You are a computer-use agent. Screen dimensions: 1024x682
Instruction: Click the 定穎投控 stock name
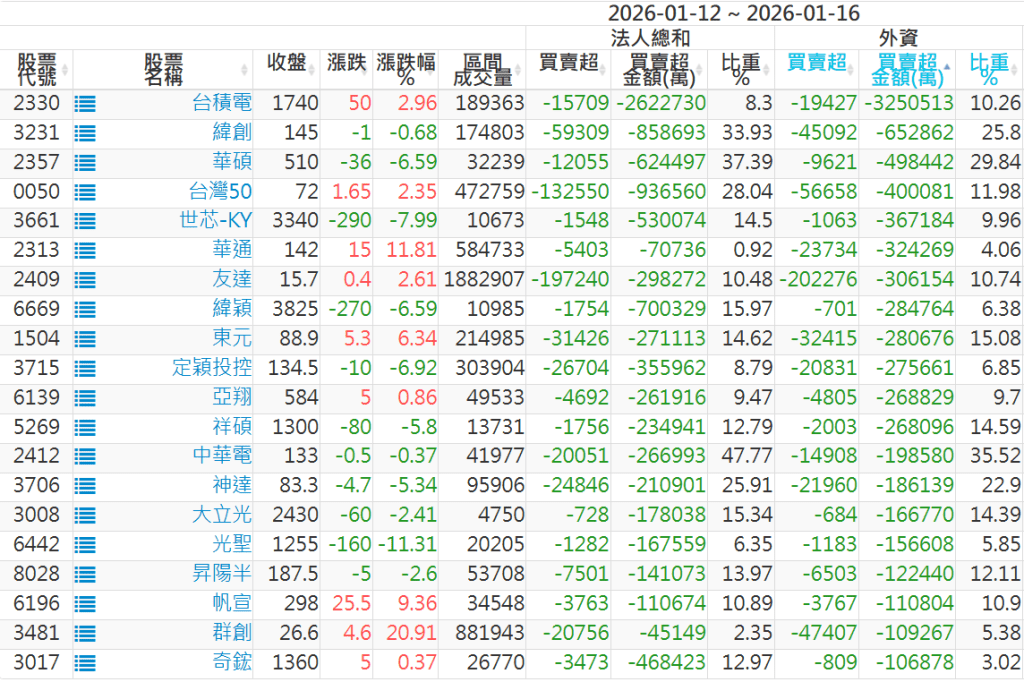[x=211, y=368]
